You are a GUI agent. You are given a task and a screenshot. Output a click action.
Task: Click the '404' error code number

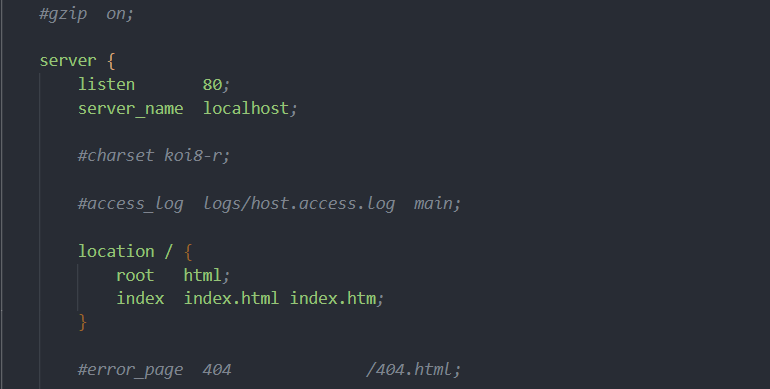coord(217,370)
